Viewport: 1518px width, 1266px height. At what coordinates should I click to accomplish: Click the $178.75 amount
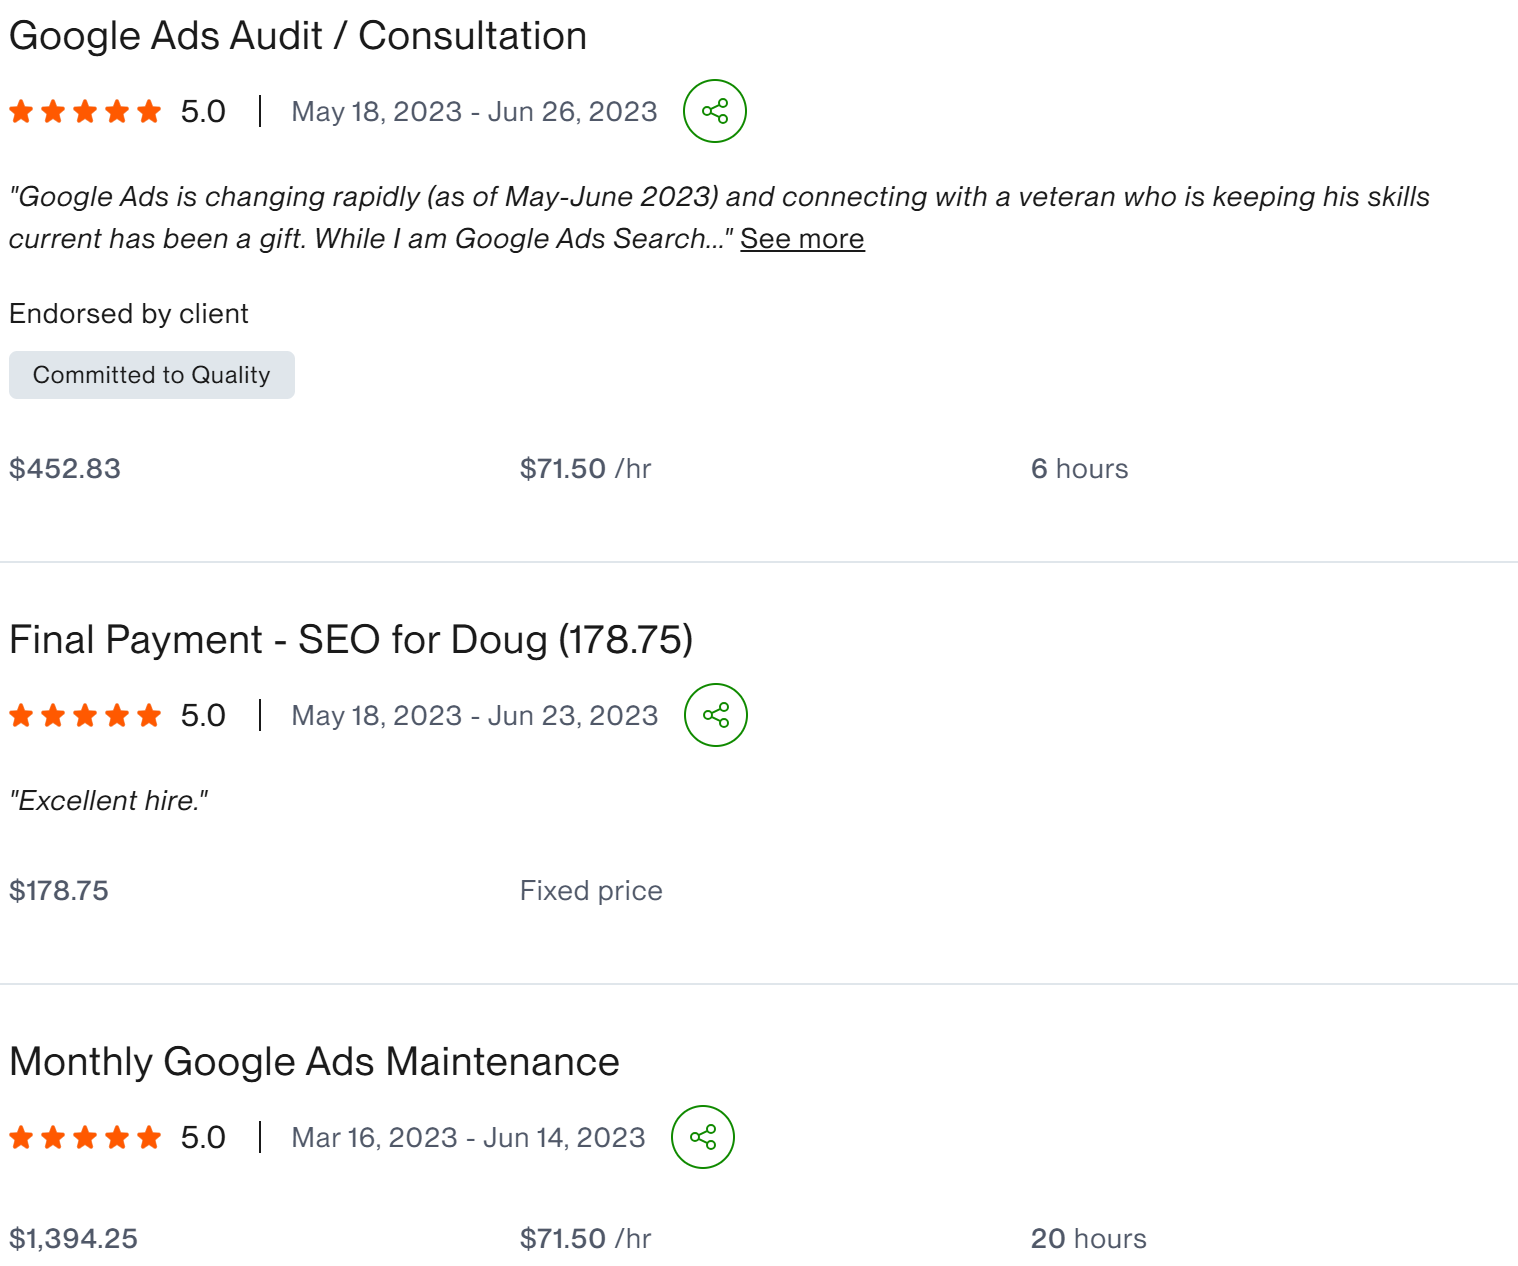[x=59, y=891]
